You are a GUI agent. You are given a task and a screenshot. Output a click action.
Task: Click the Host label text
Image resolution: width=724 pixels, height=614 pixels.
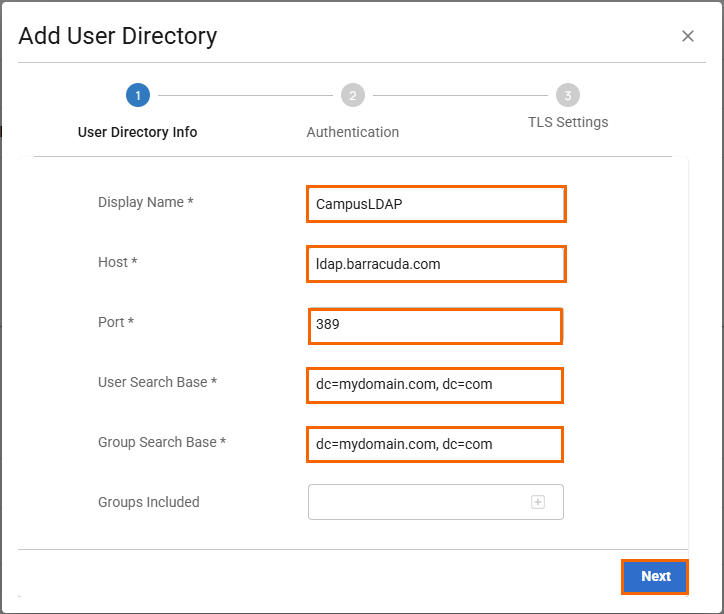[117, 262]
